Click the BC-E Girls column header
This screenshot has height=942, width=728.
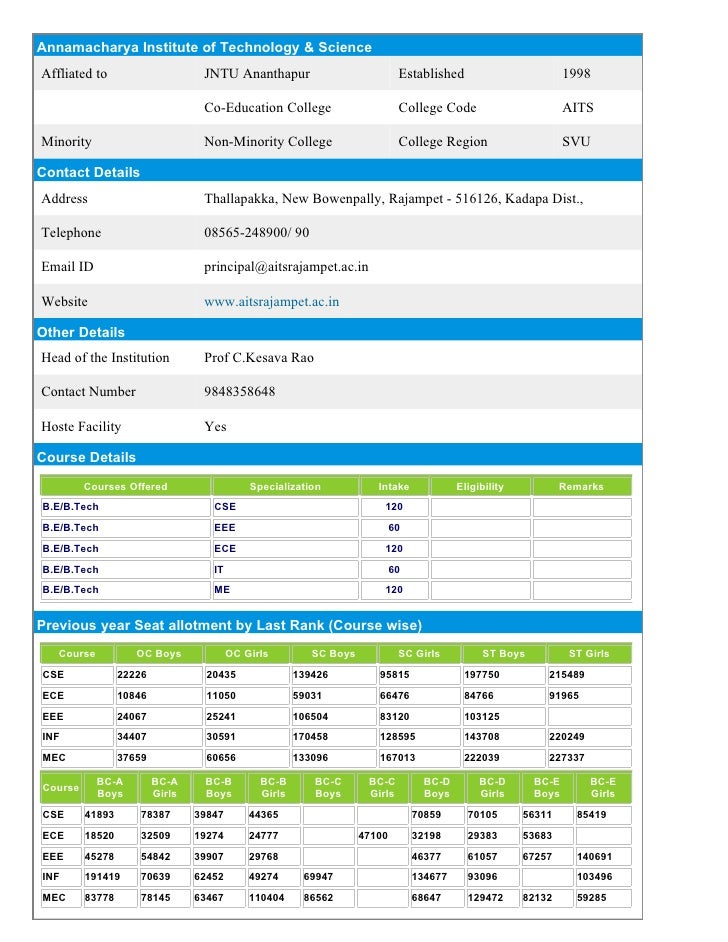click(x=603, y=788)
